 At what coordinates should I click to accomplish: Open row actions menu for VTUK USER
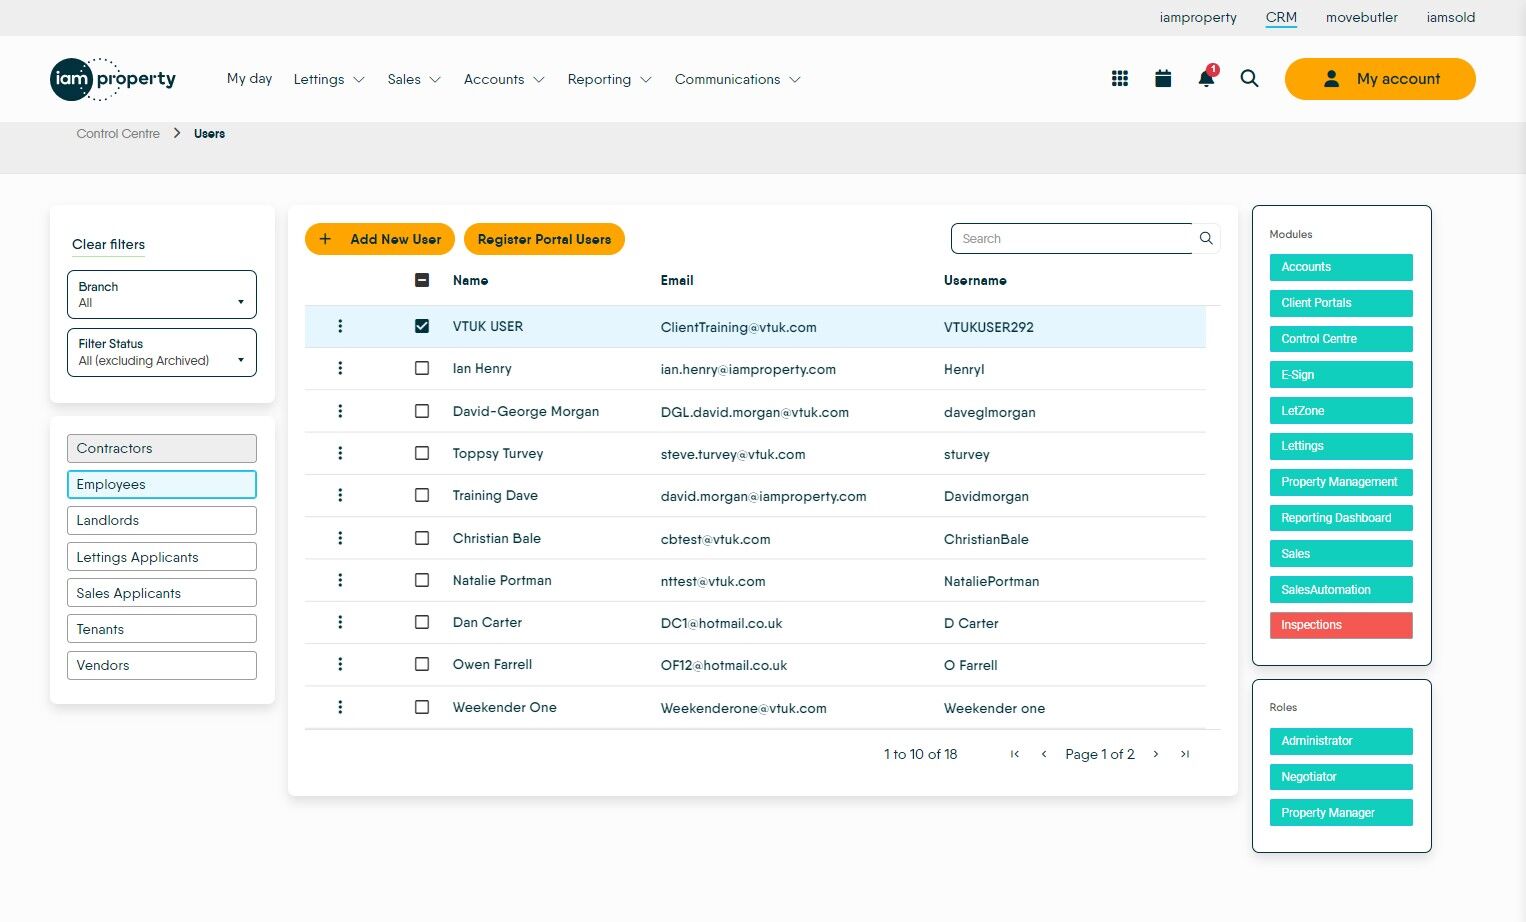pyautogui.click(x=340, y=326)
